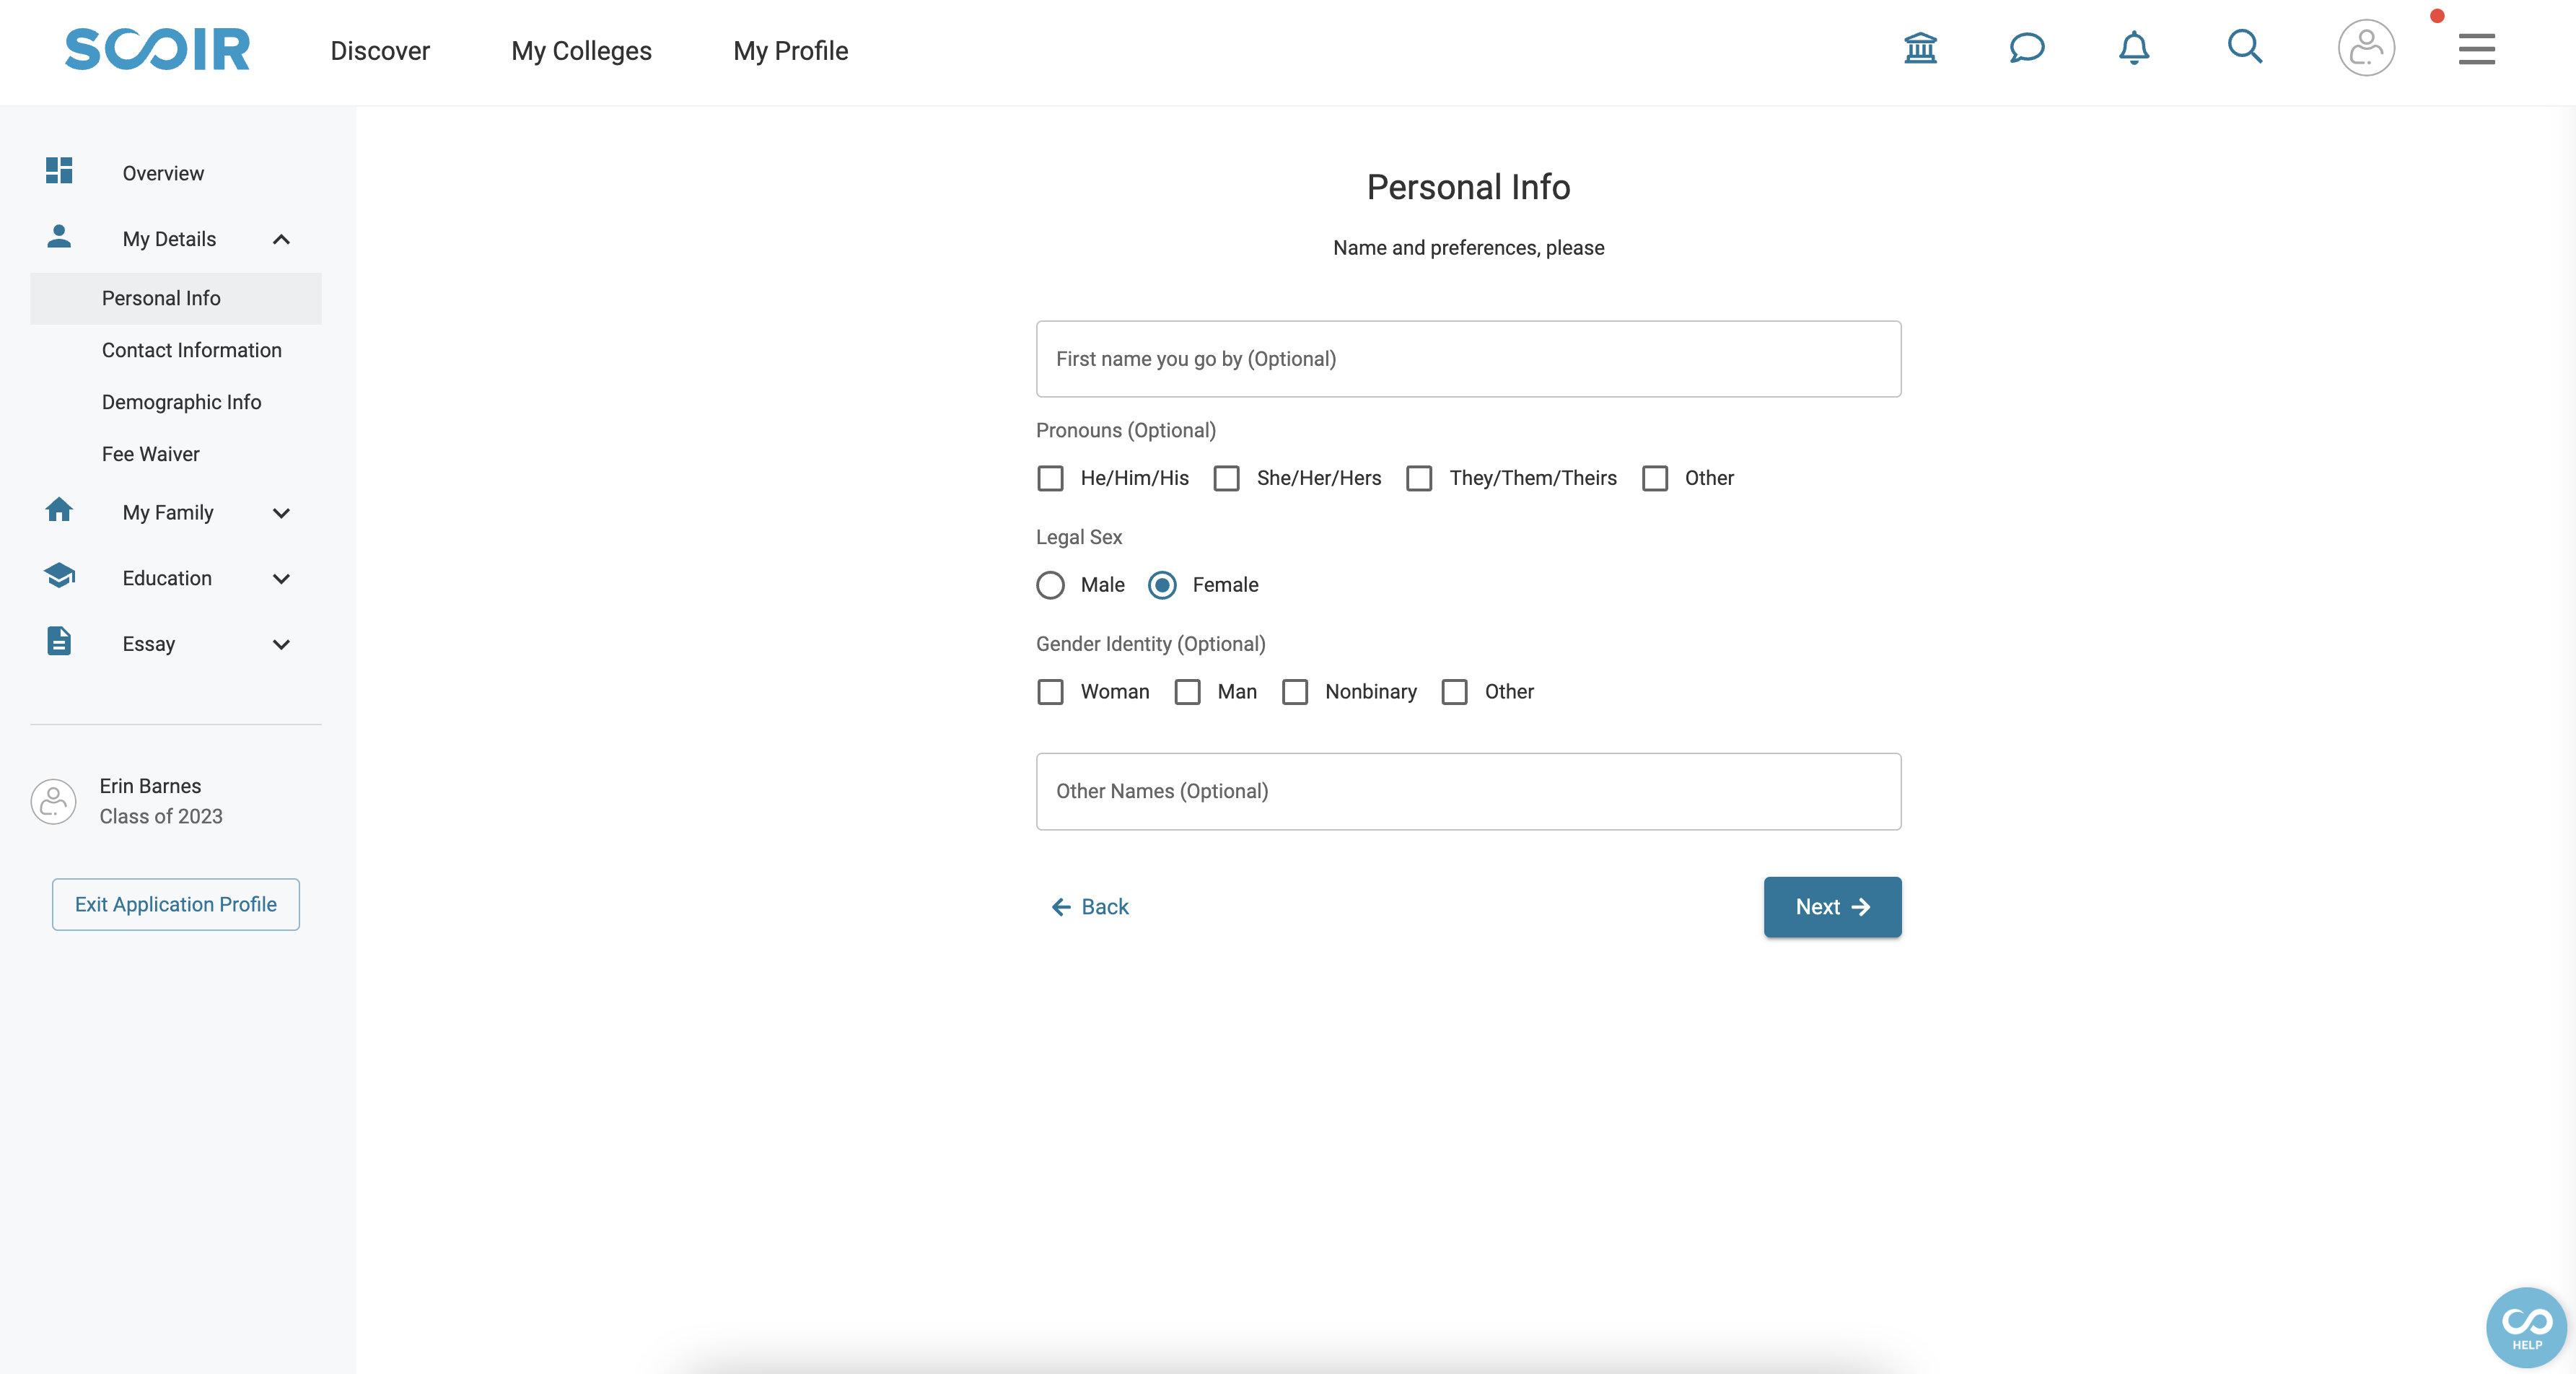Click Exit Application Profile
The height and width of the screenshot is (1374, 2576).
pyautogui.click(x=176, y=904)
